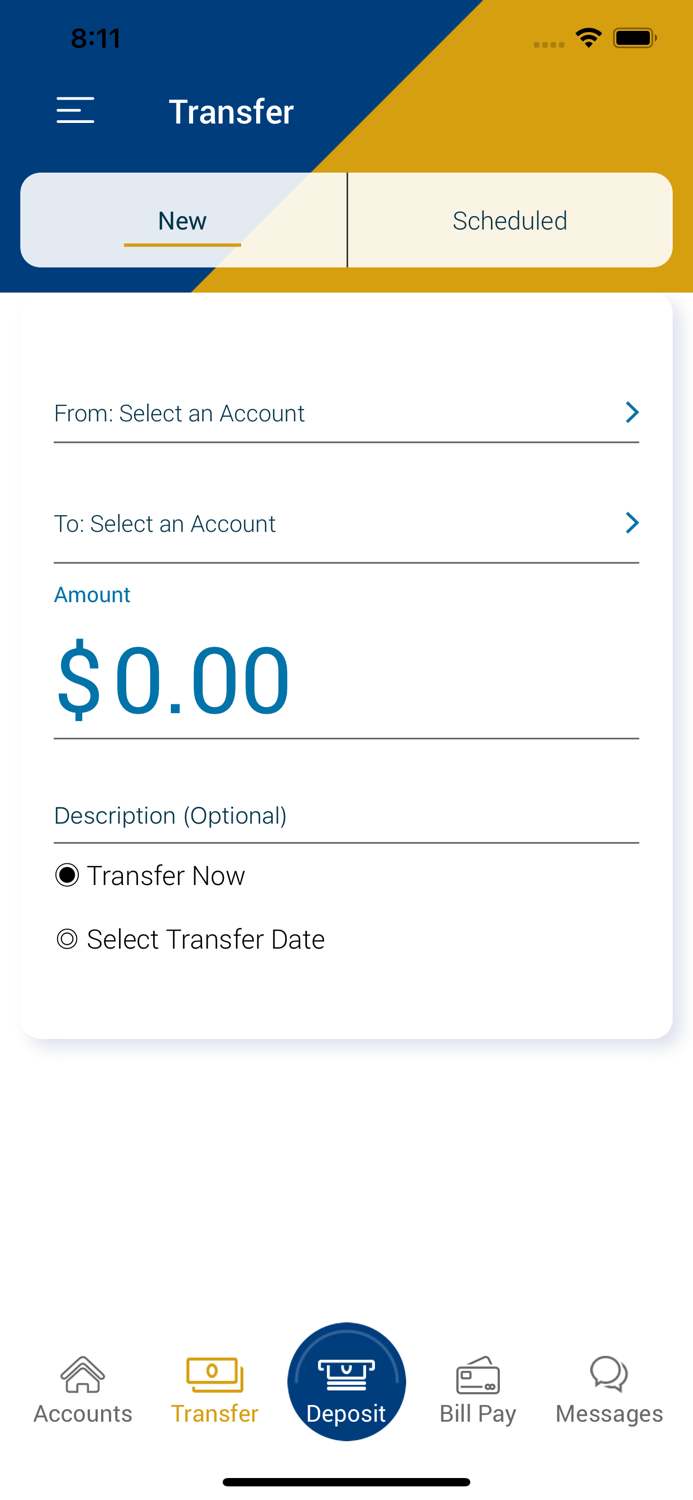This screenshot has width=693, height=1500.
Task: Tap the cellular signal dots indicator
Action: pos(548,44)
